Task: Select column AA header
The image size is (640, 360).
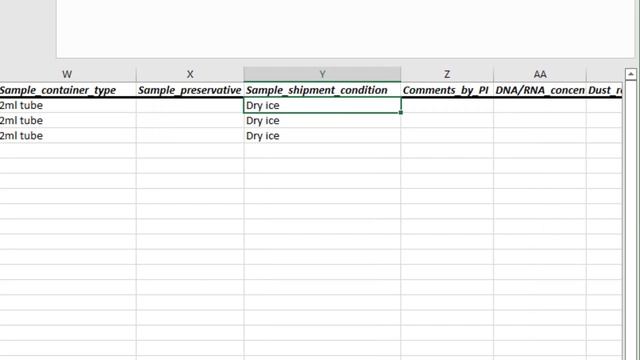Action: click(540, 74)
